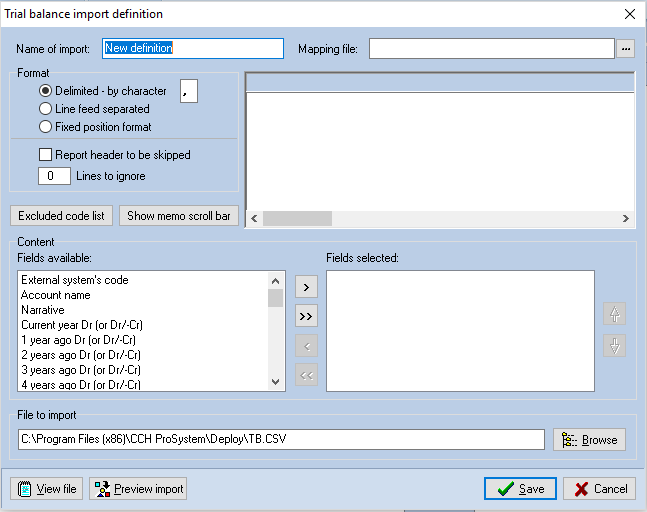647x512 pixels.
Task: Click the empty Fields selected list box
Action: (x=460, y=331)
